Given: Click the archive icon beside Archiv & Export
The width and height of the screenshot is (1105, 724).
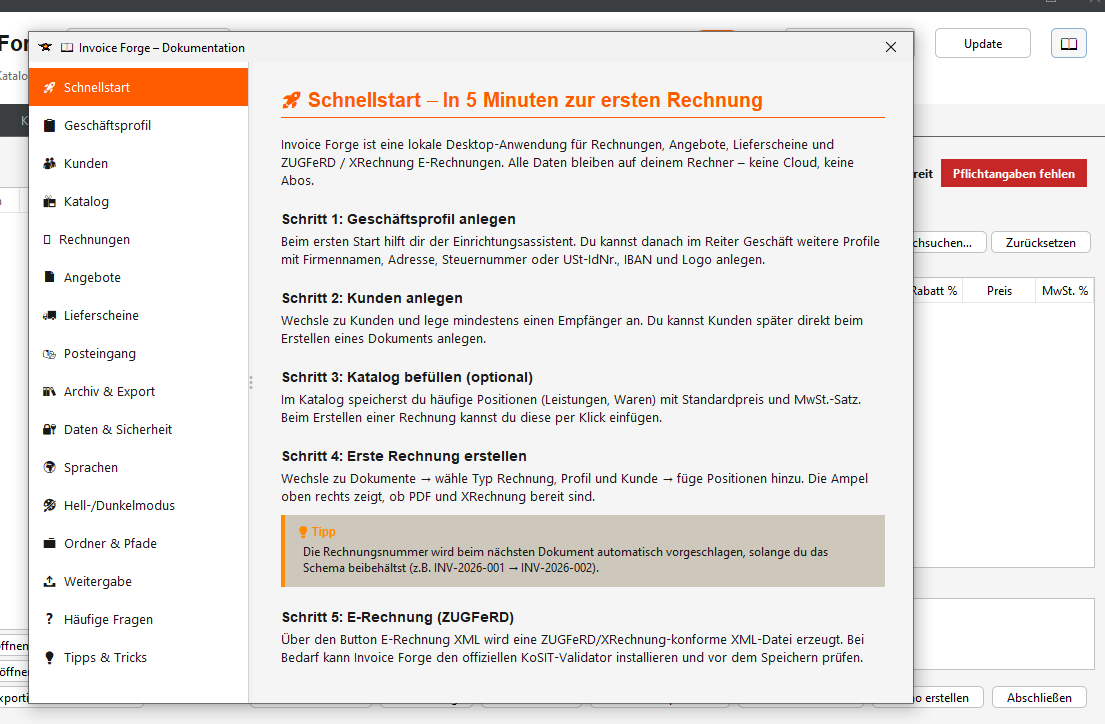Looking at the screenshot, I should pyautogui.click(x=49, y=391).
